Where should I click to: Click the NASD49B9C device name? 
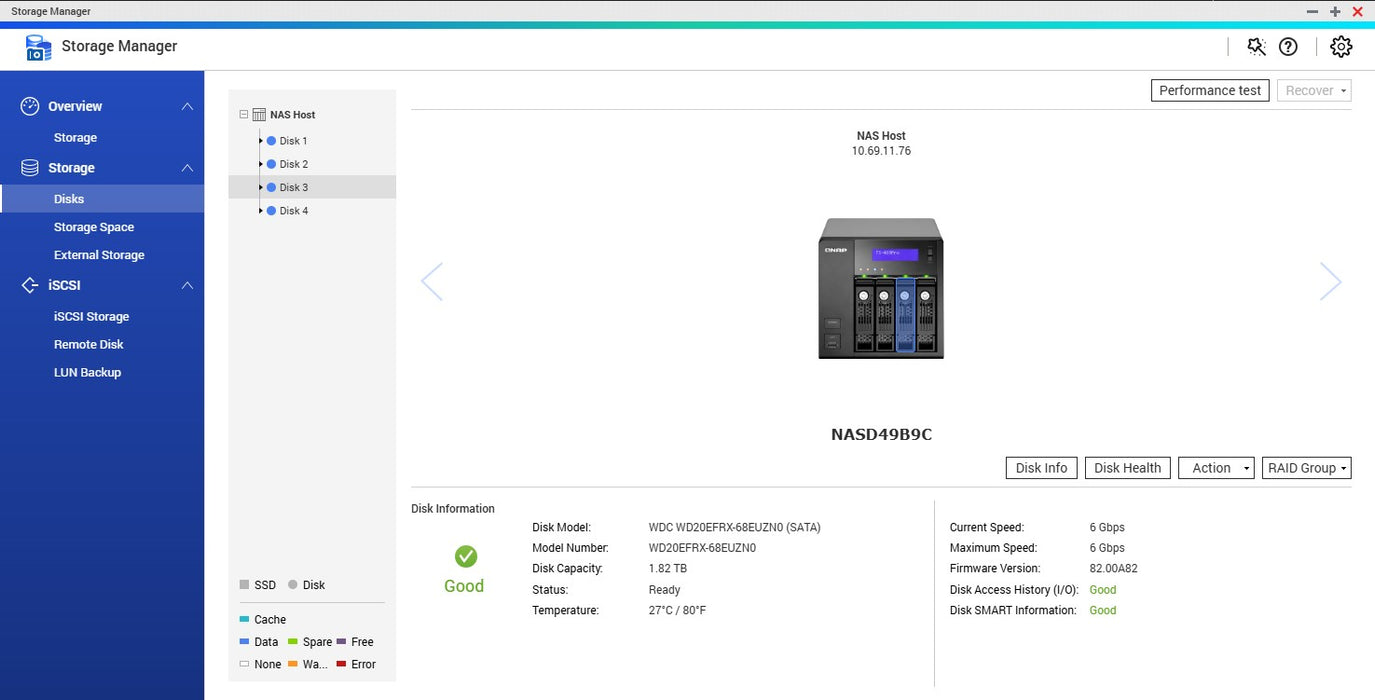point(881,435)
